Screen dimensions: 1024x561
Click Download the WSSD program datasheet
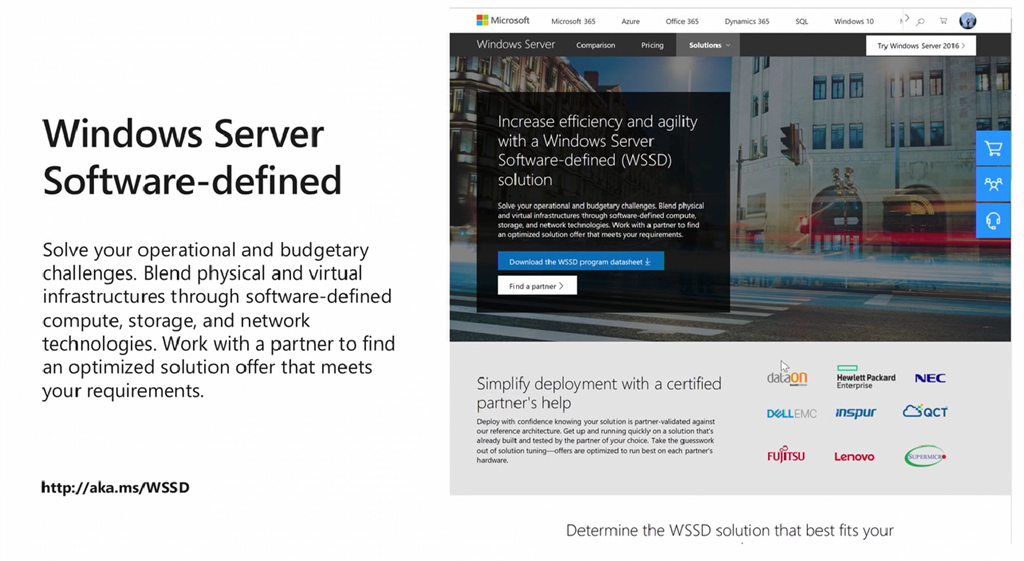click(x=580, y=262)
